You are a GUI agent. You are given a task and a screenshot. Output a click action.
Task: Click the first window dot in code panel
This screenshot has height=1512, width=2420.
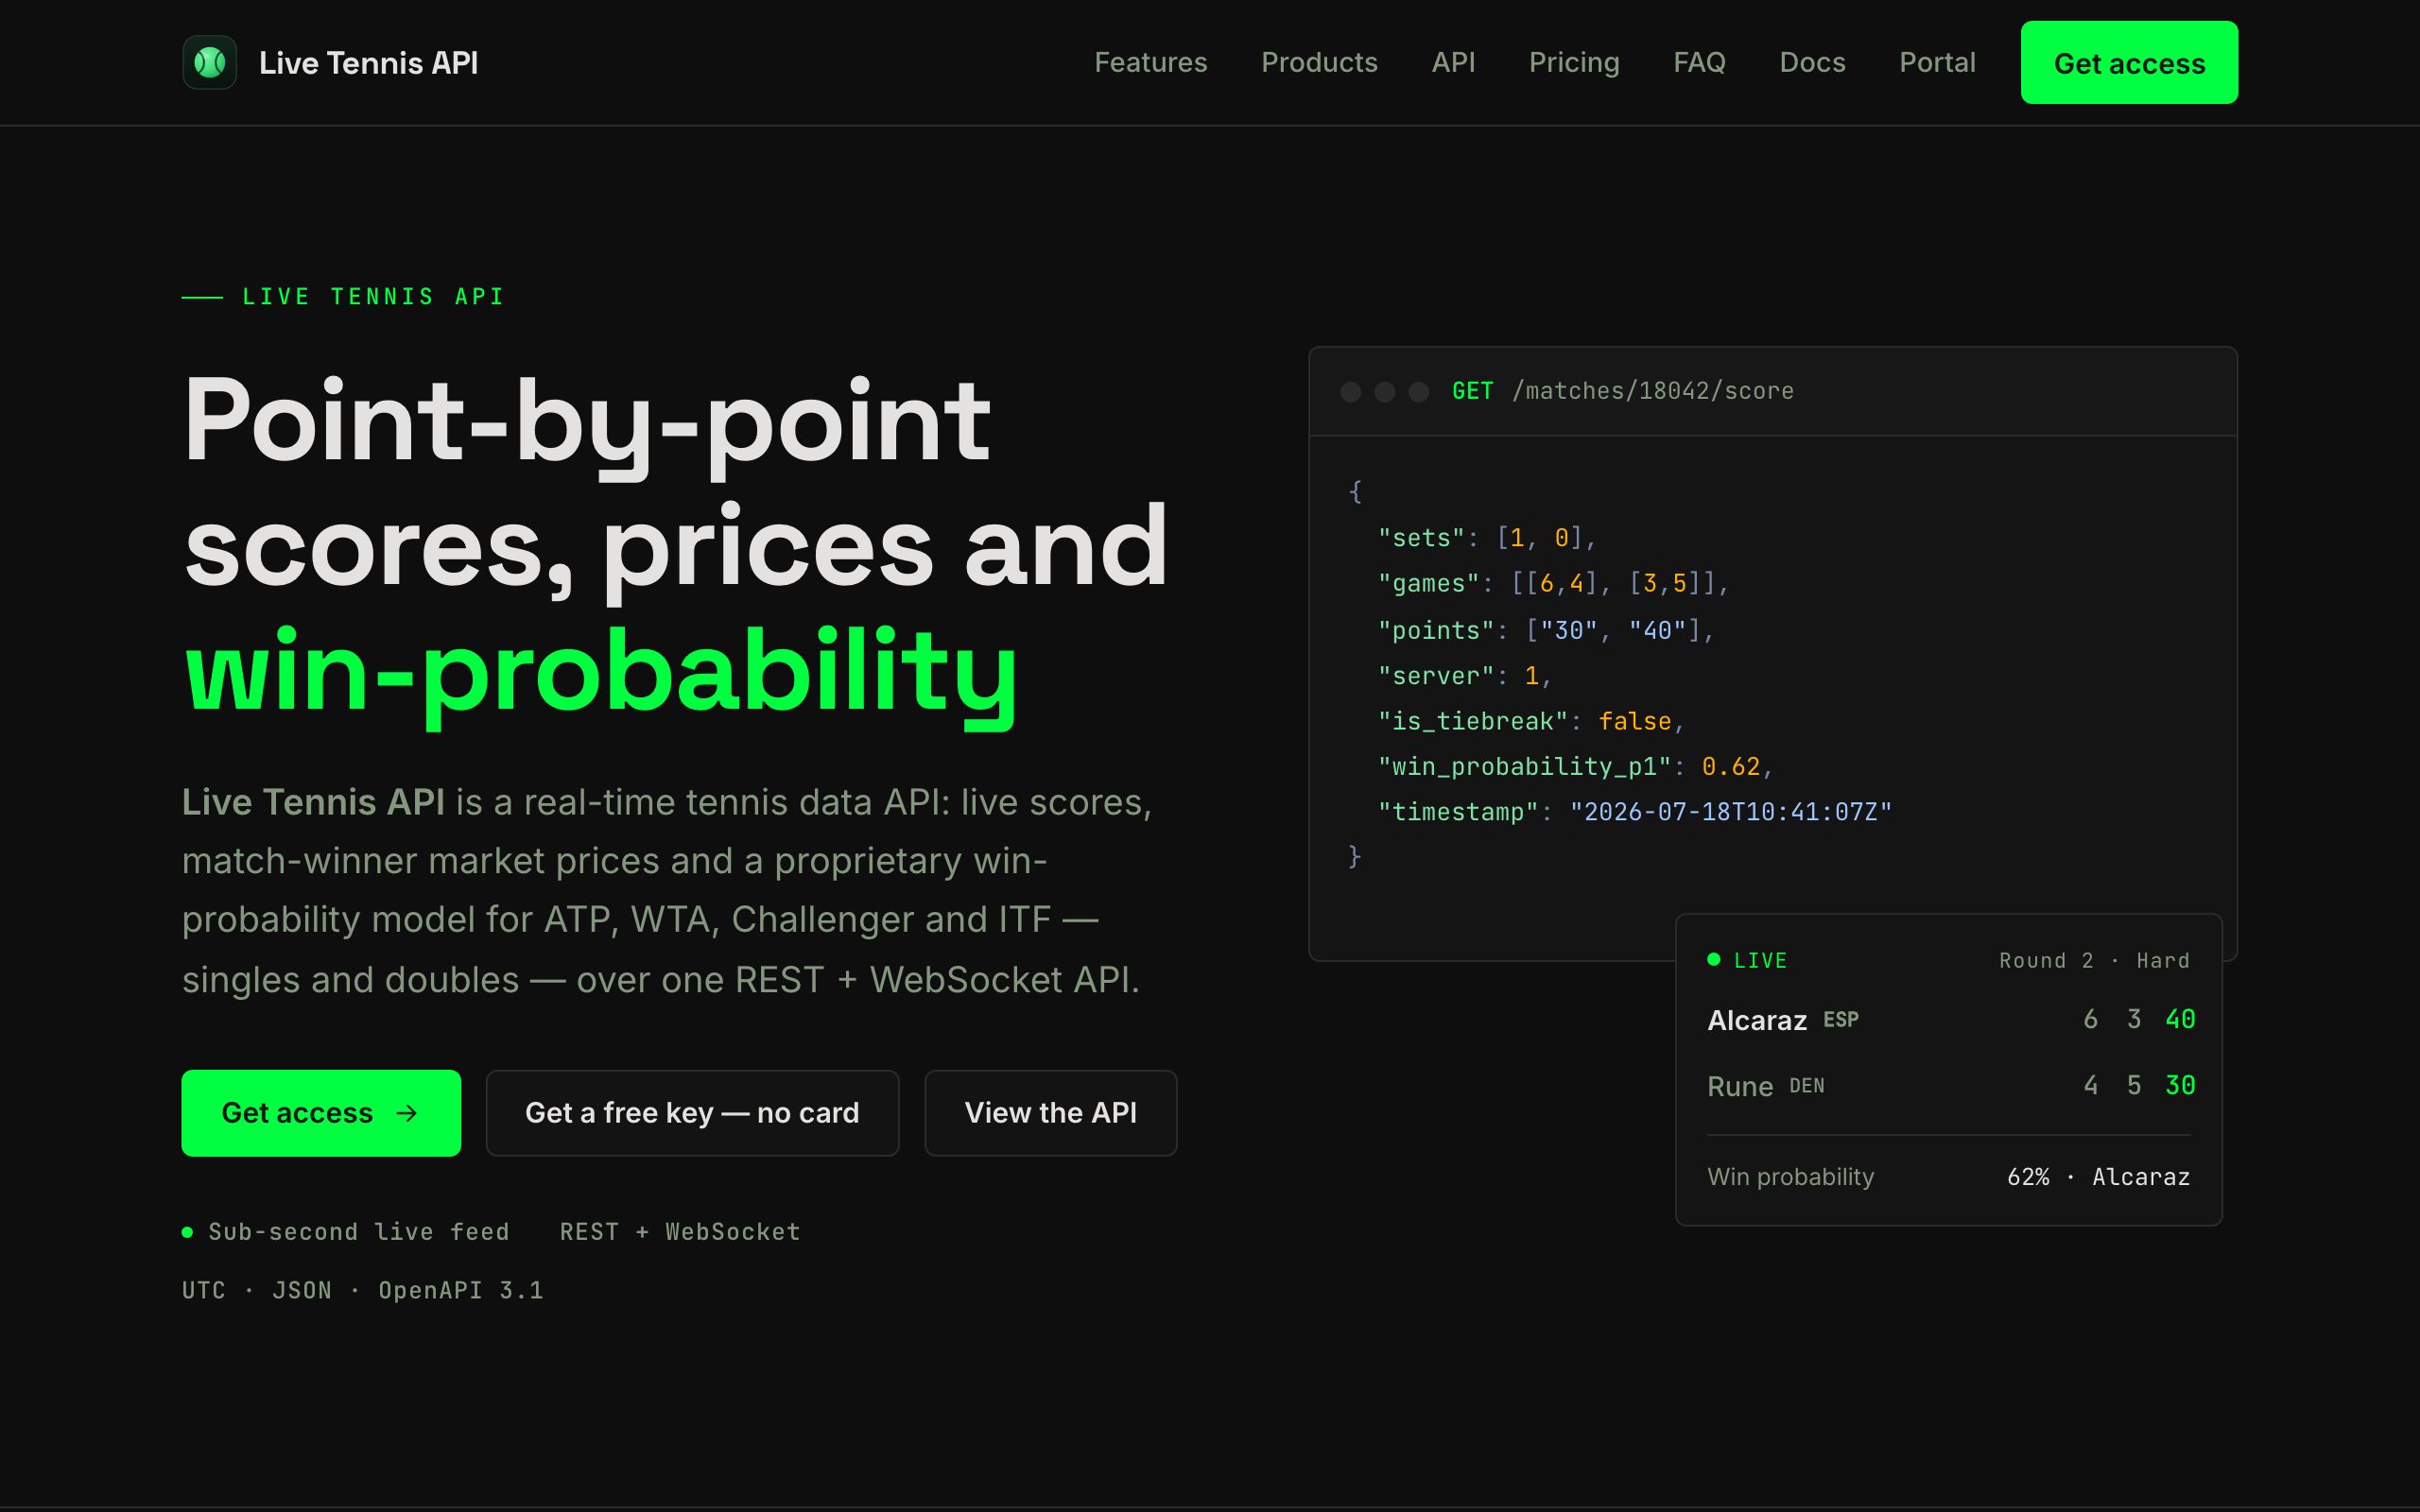1350,391
